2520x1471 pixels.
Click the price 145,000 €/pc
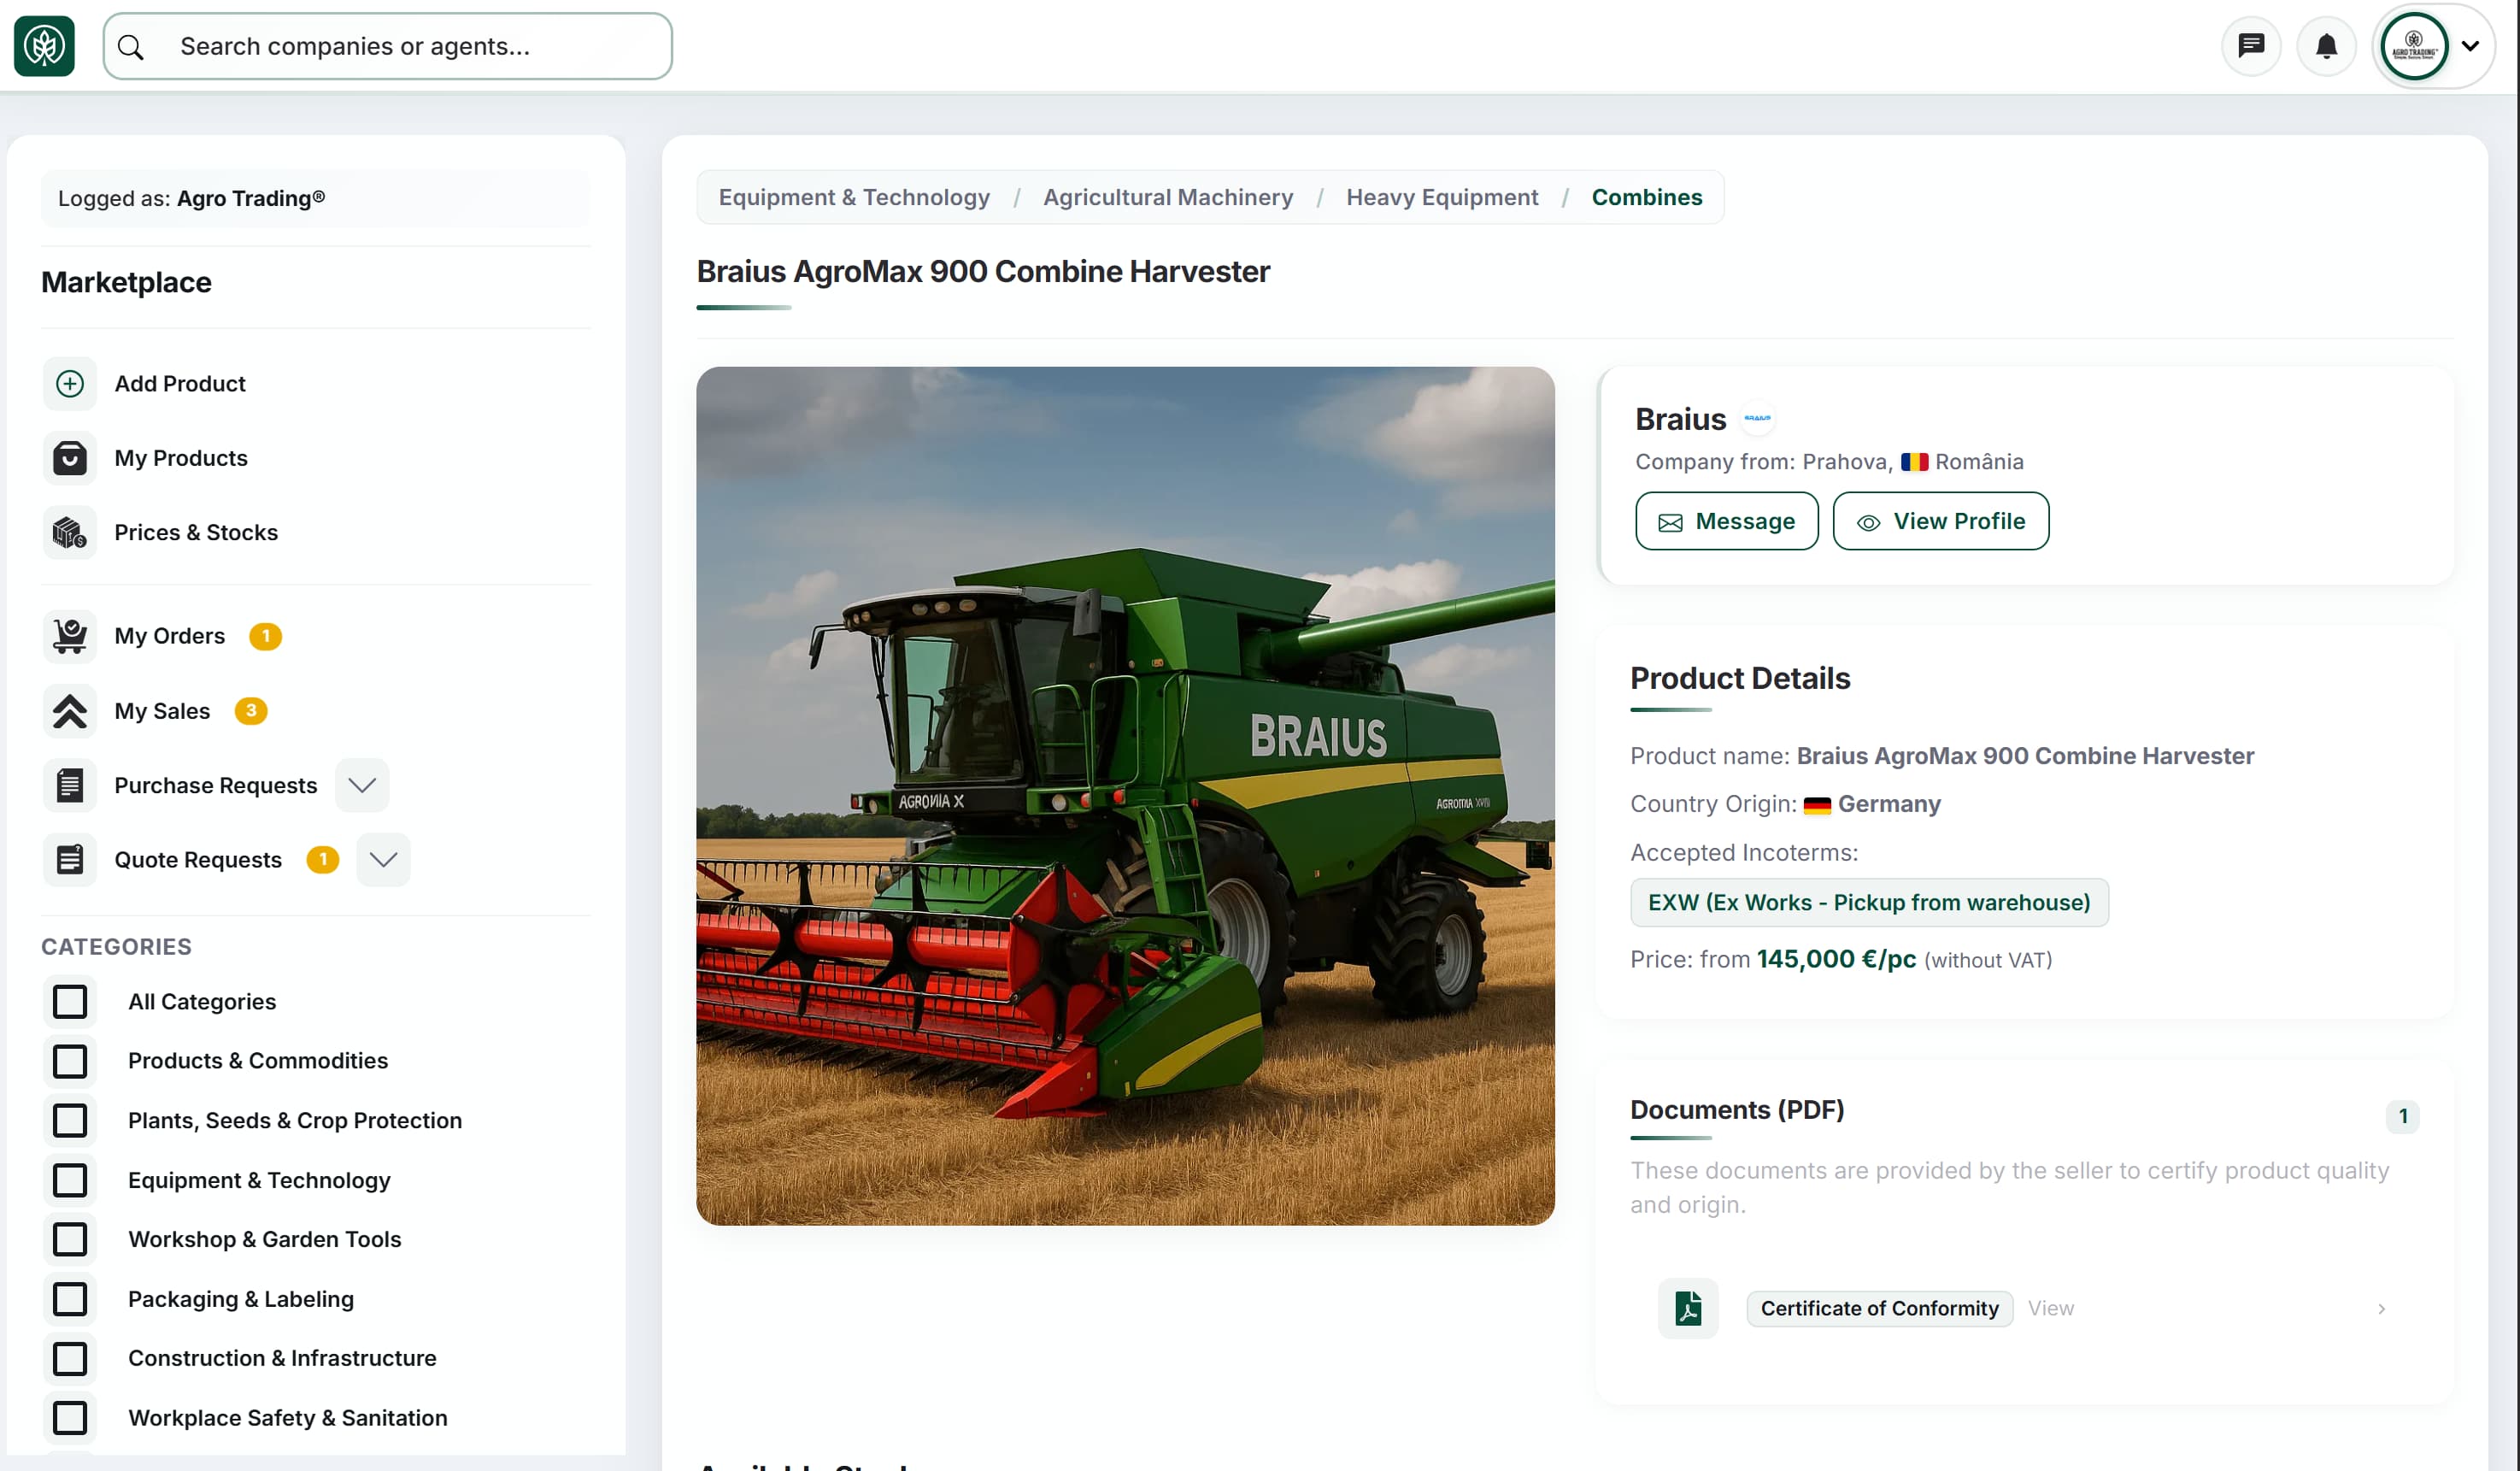[x=1836, y=959]
